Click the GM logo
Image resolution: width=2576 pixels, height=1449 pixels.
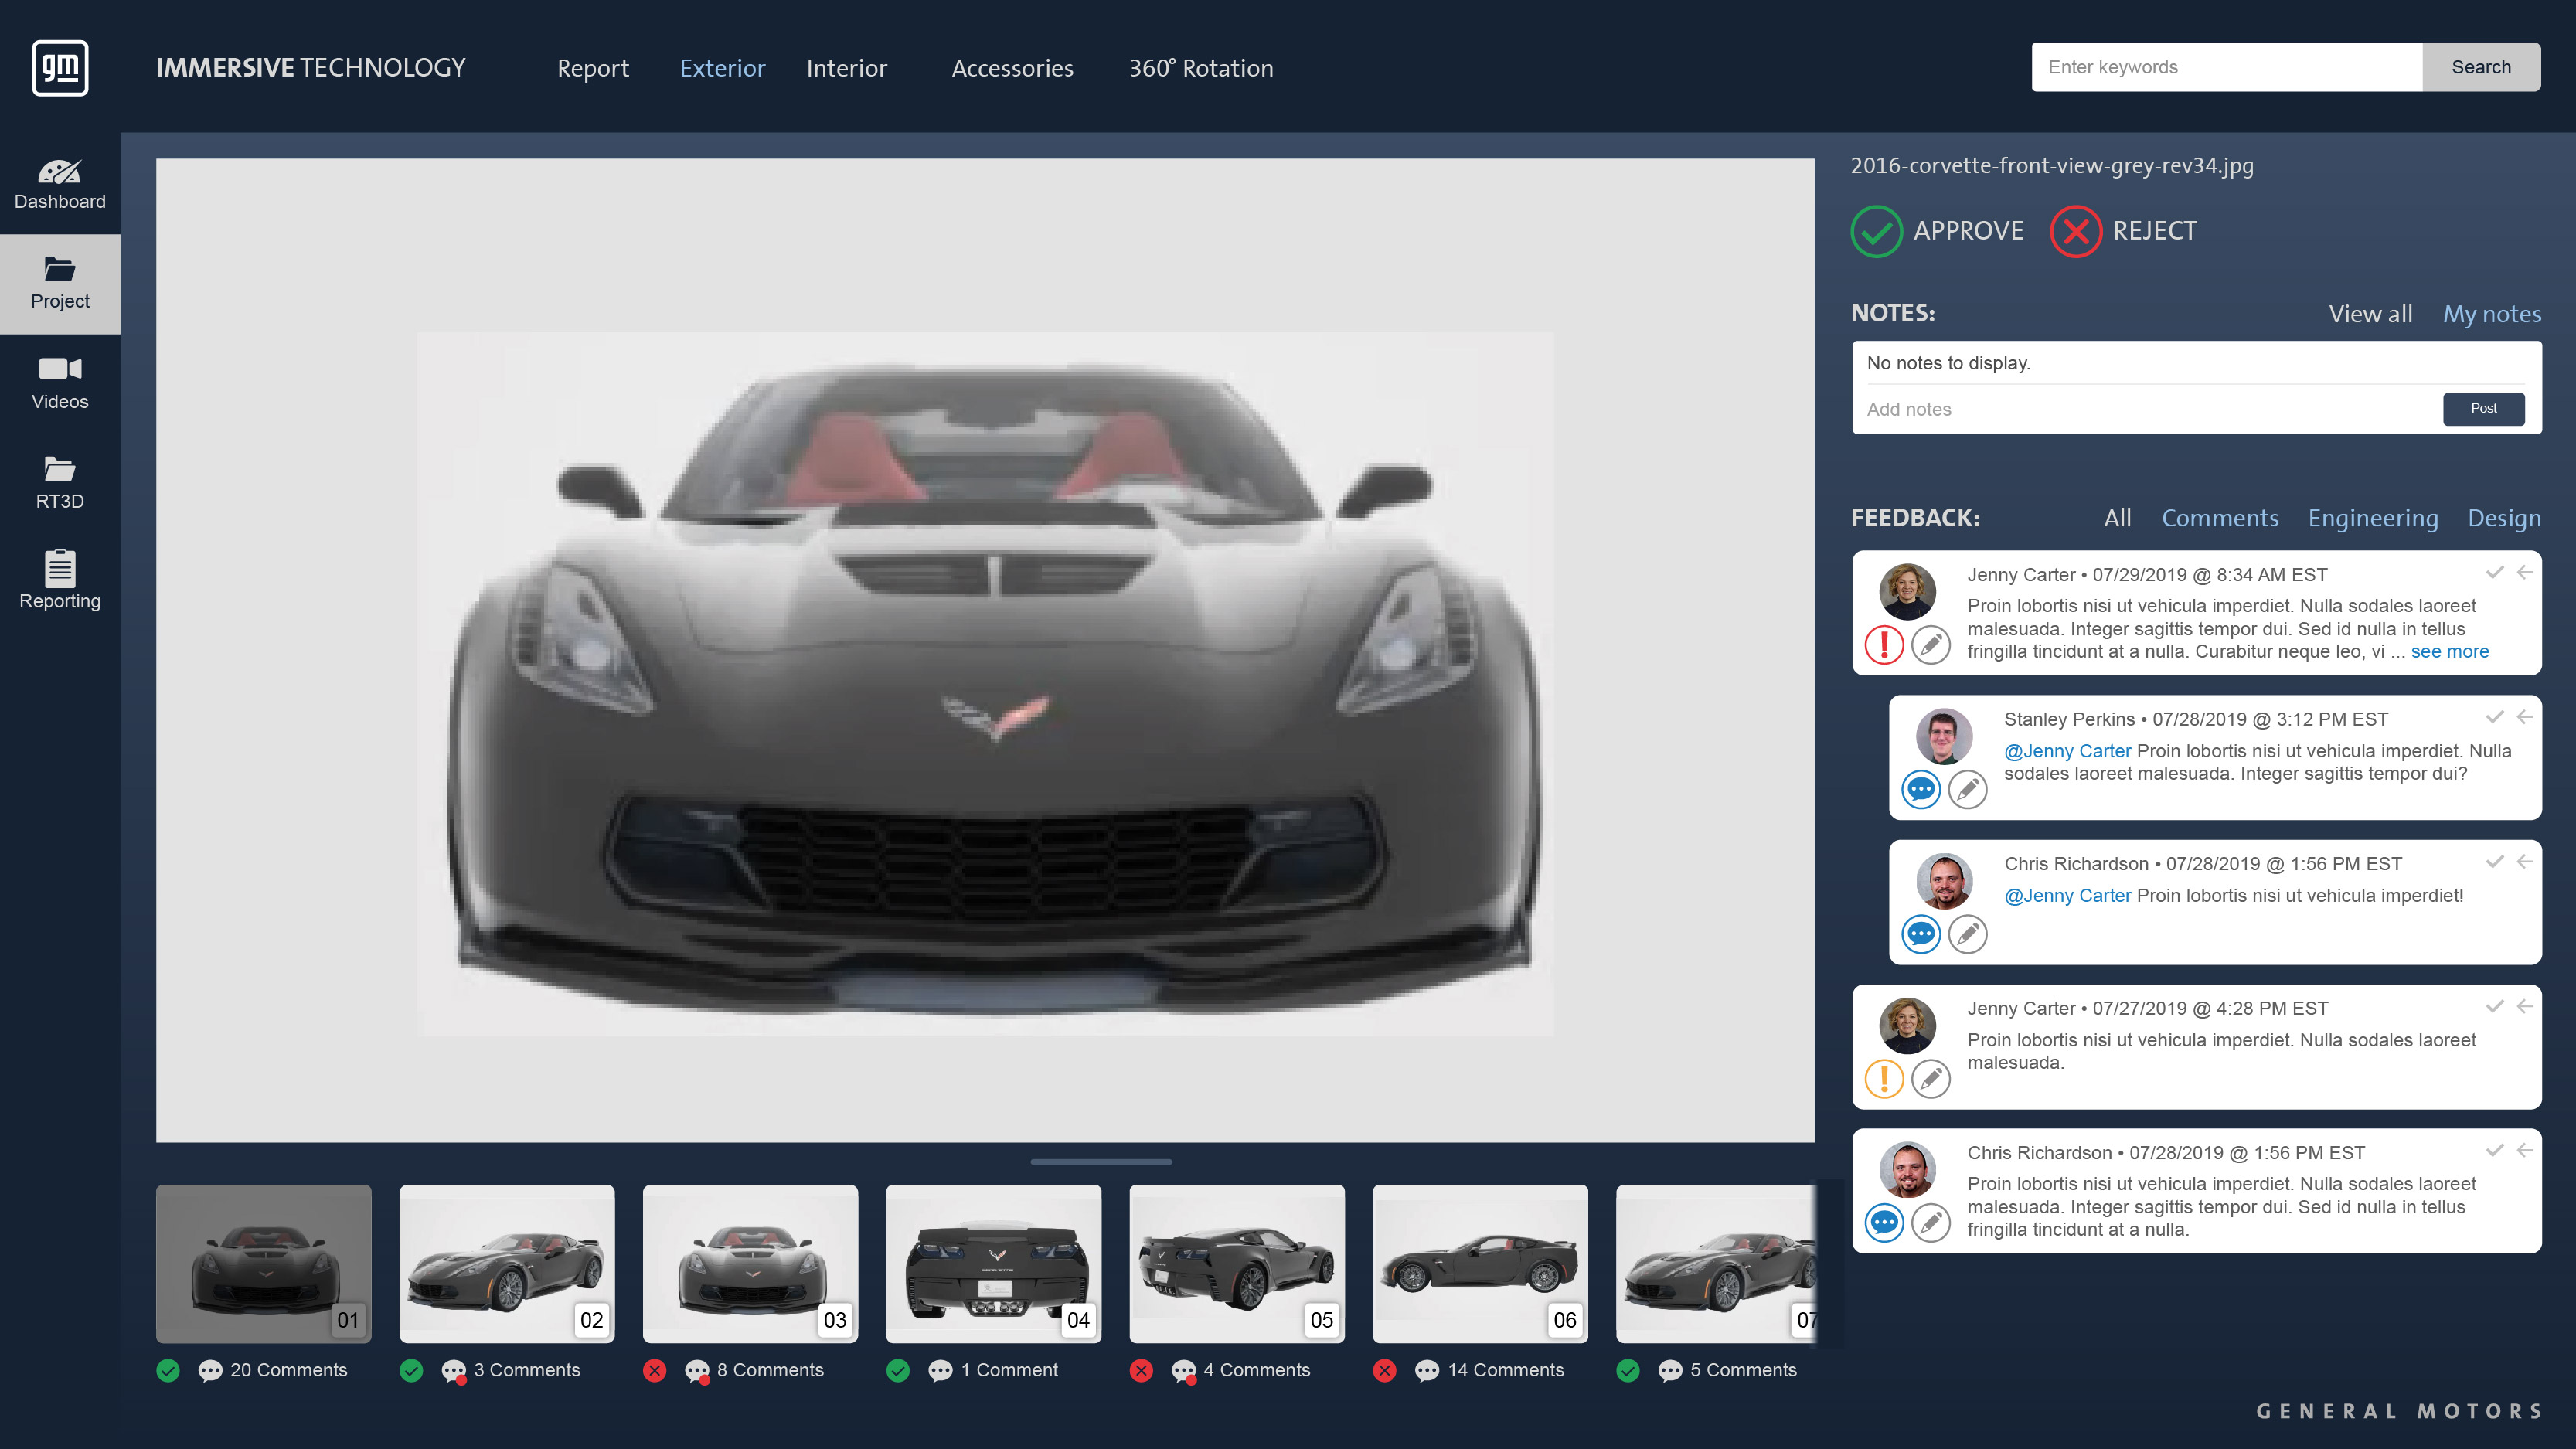point(60,67)
